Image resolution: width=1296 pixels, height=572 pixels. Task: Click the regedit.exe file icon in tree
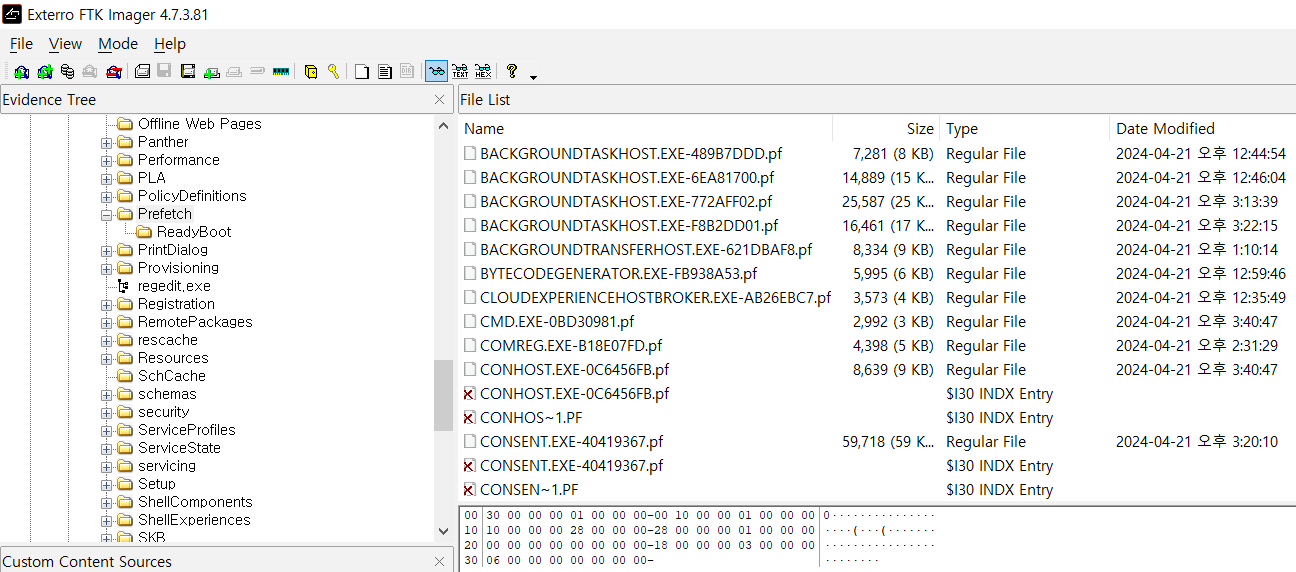(x=124, y=286)
